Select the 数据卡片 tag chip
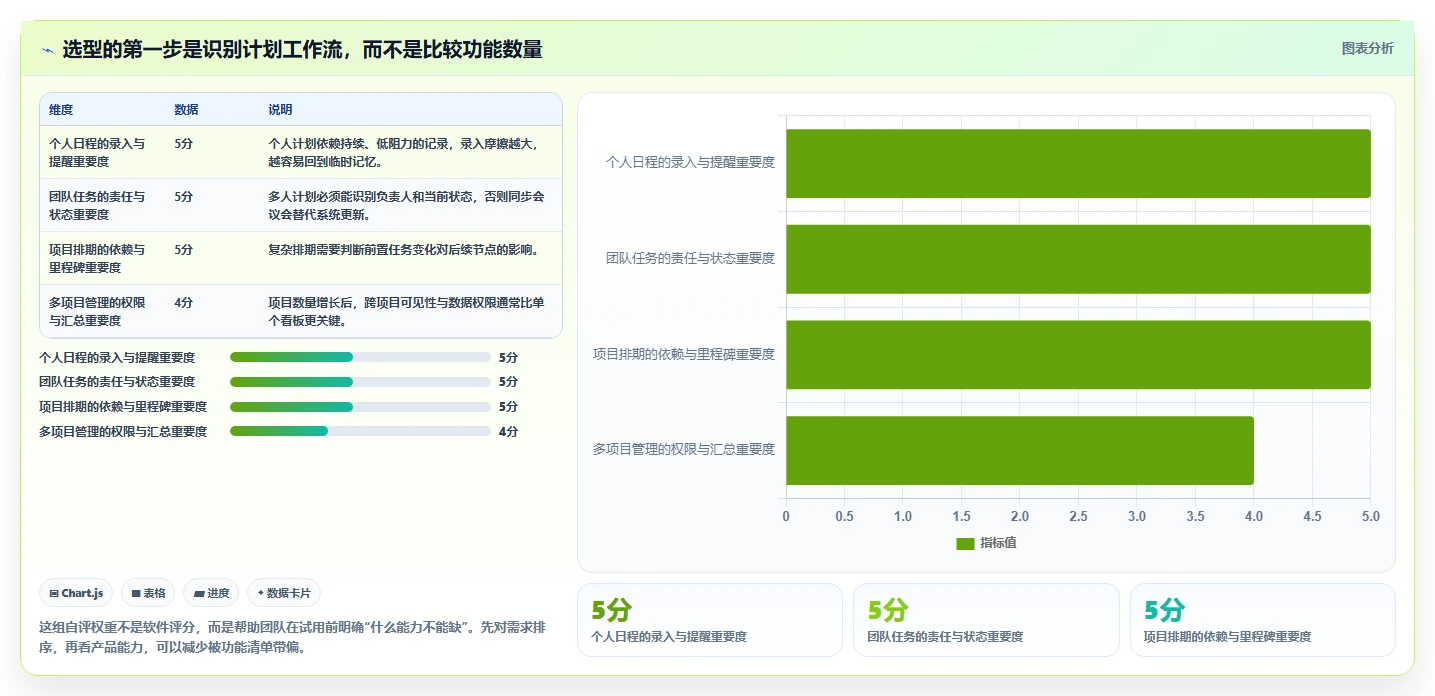The image size is (1435, 696). tap(284, 593)
